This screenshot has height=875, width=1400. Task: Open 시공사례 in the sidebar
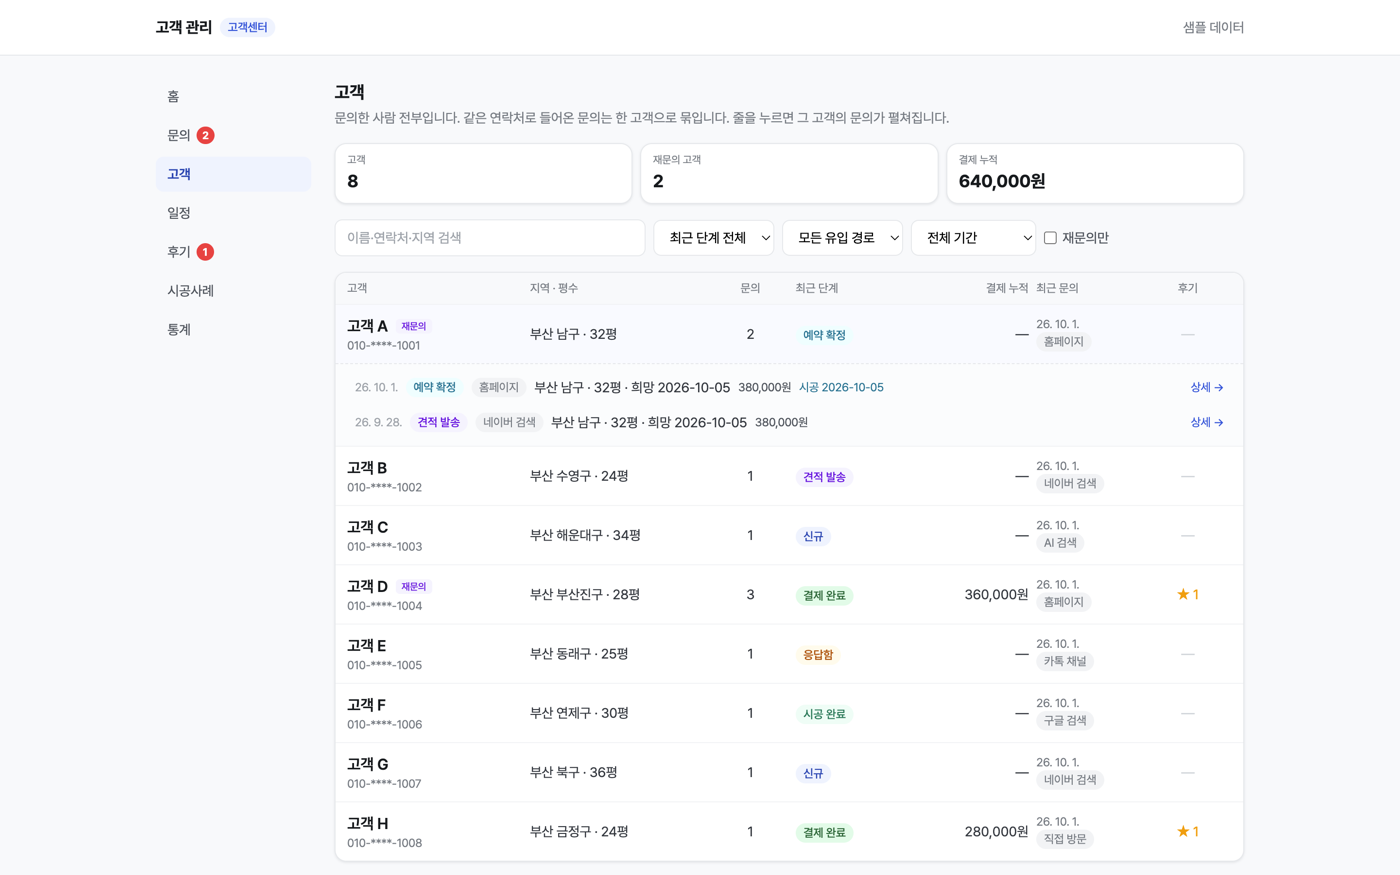pyautogui.click(x=233, y=291)
